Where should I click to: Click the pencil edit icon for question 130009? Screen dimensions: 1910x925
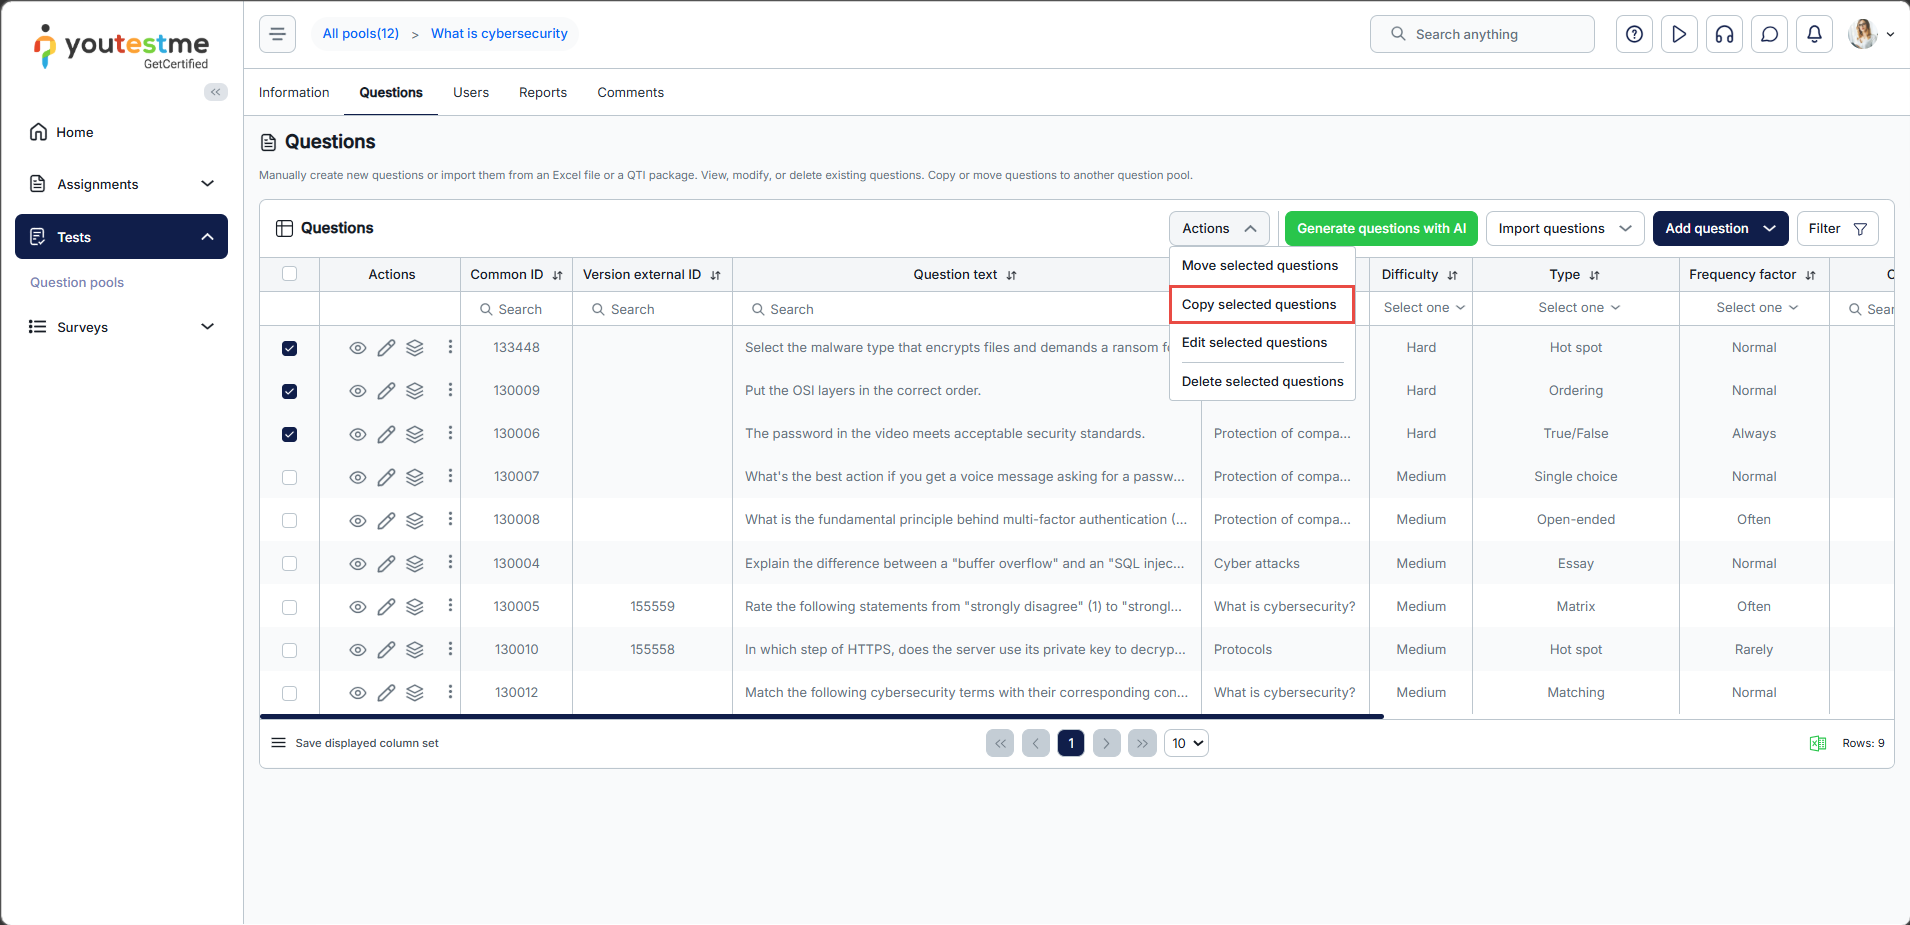386,391
